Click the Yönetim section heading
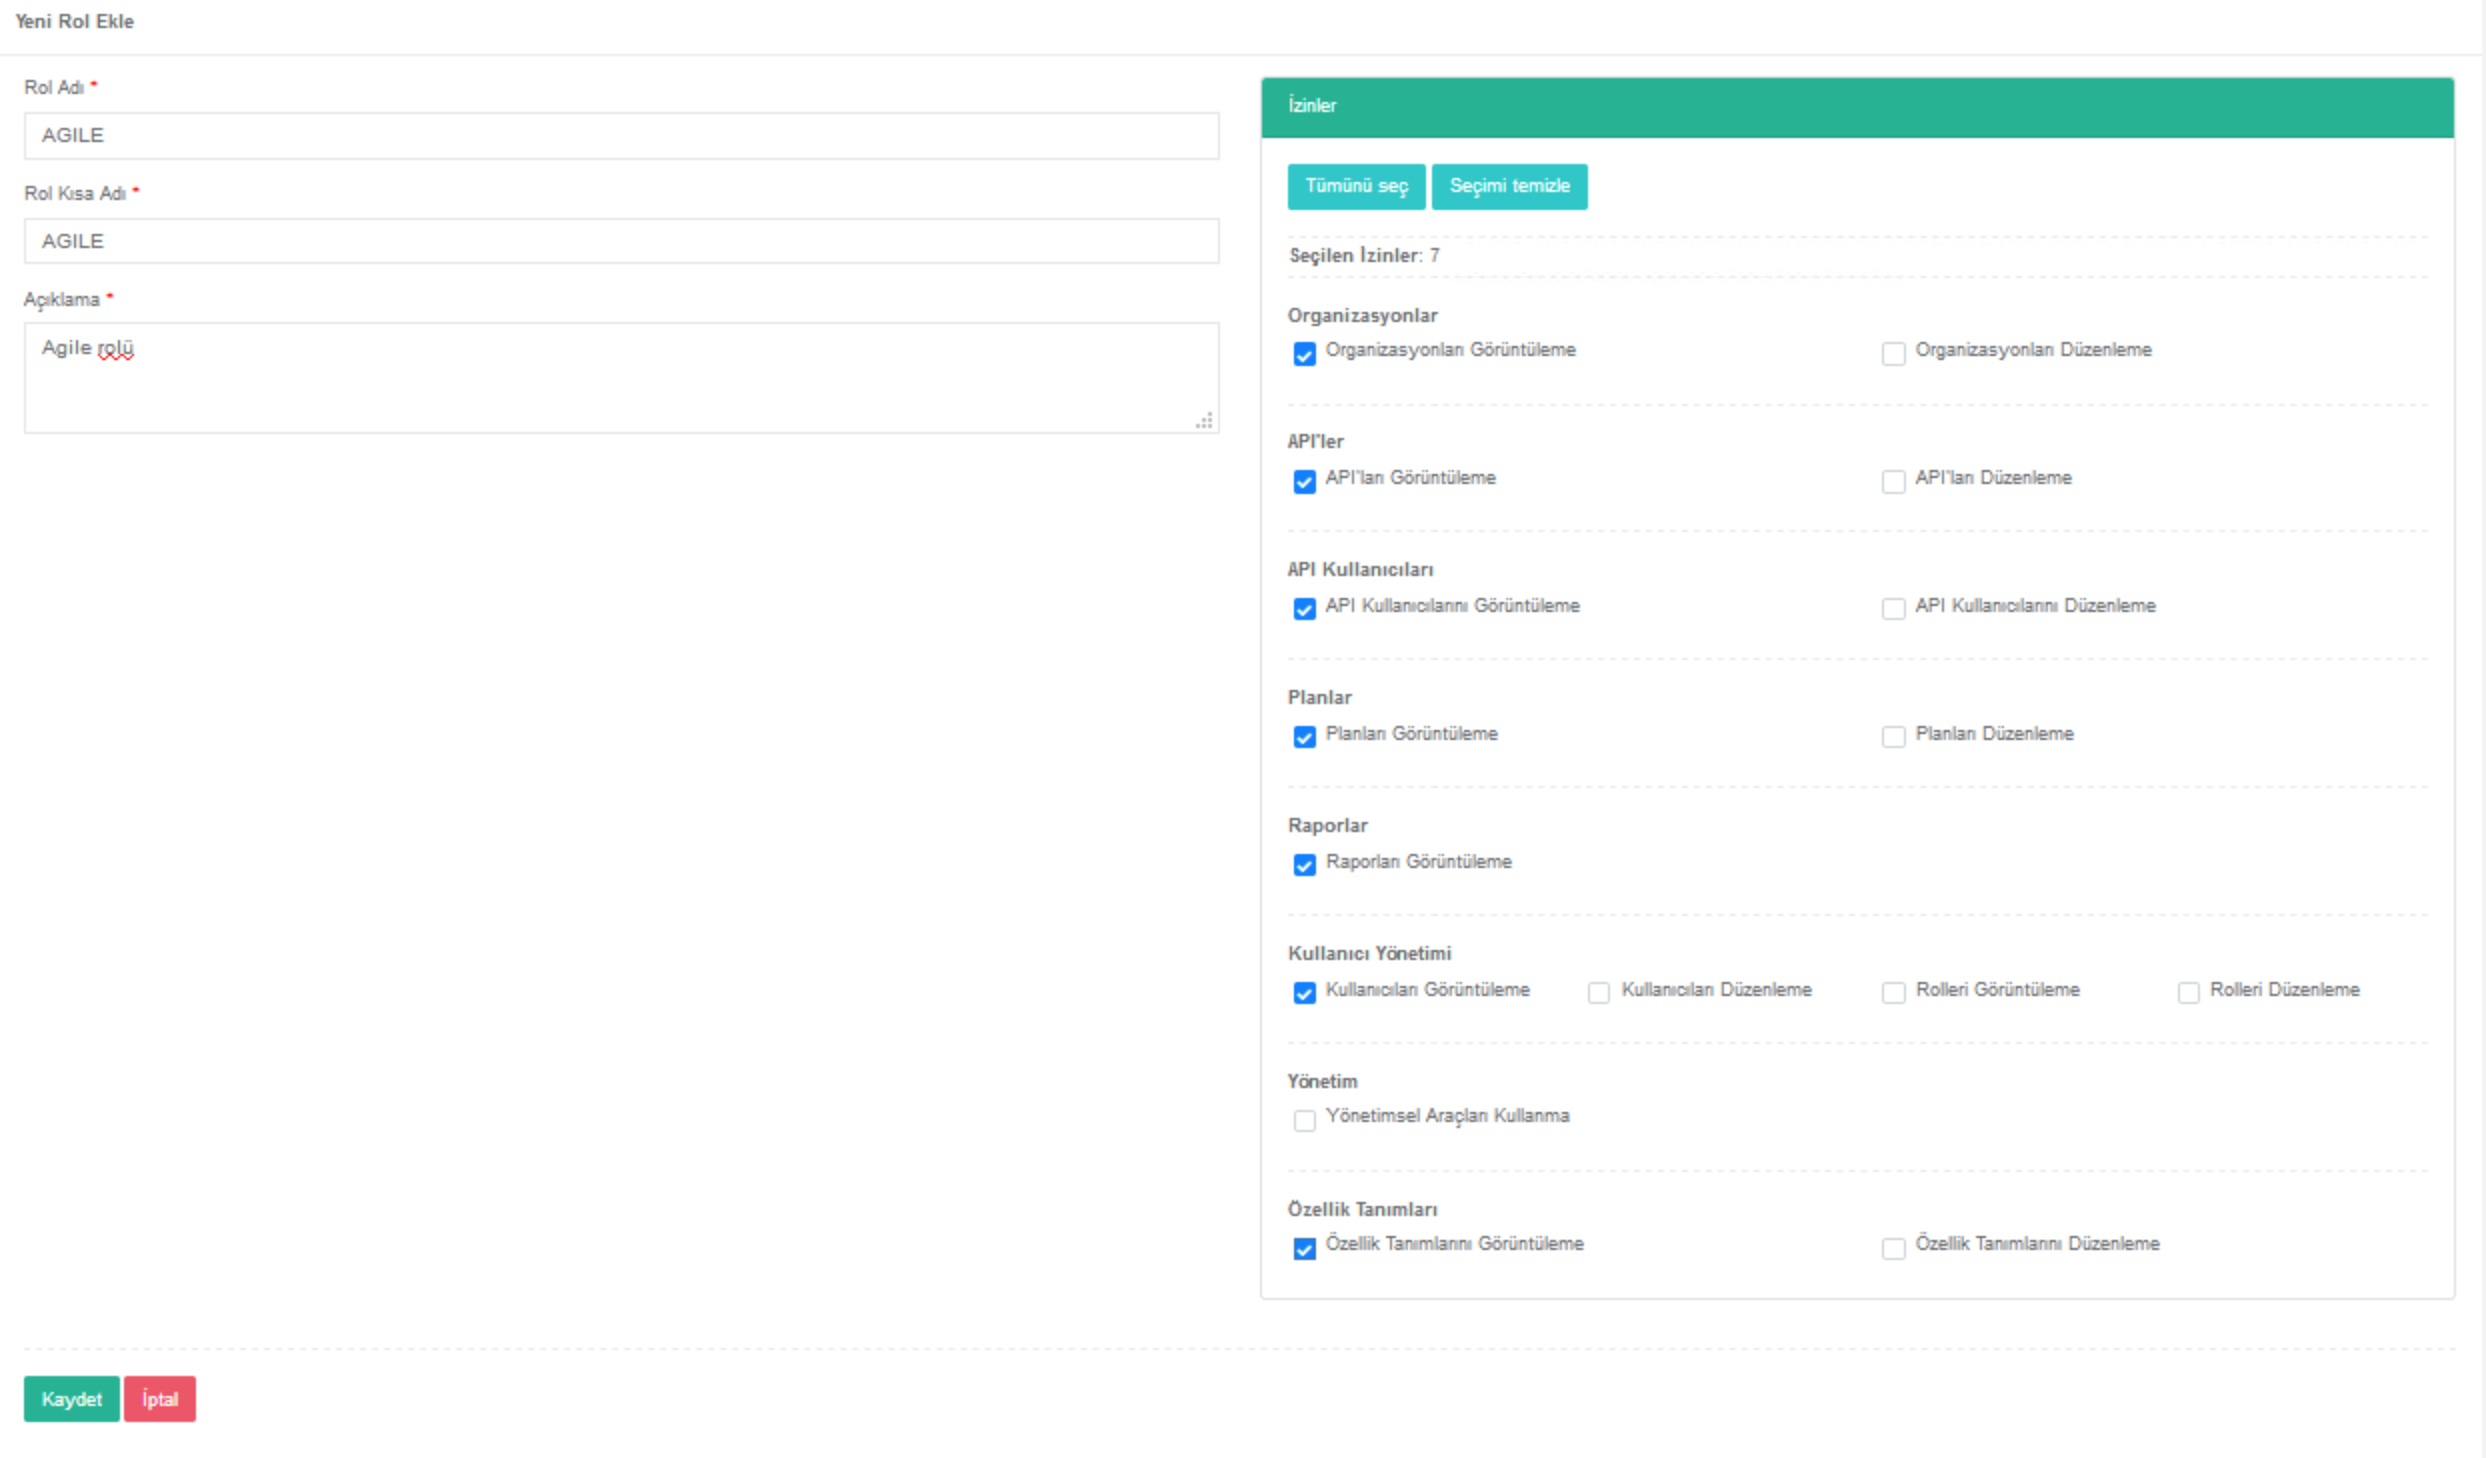This screenshot has width=2486, height=1458. [1322, 1081]
